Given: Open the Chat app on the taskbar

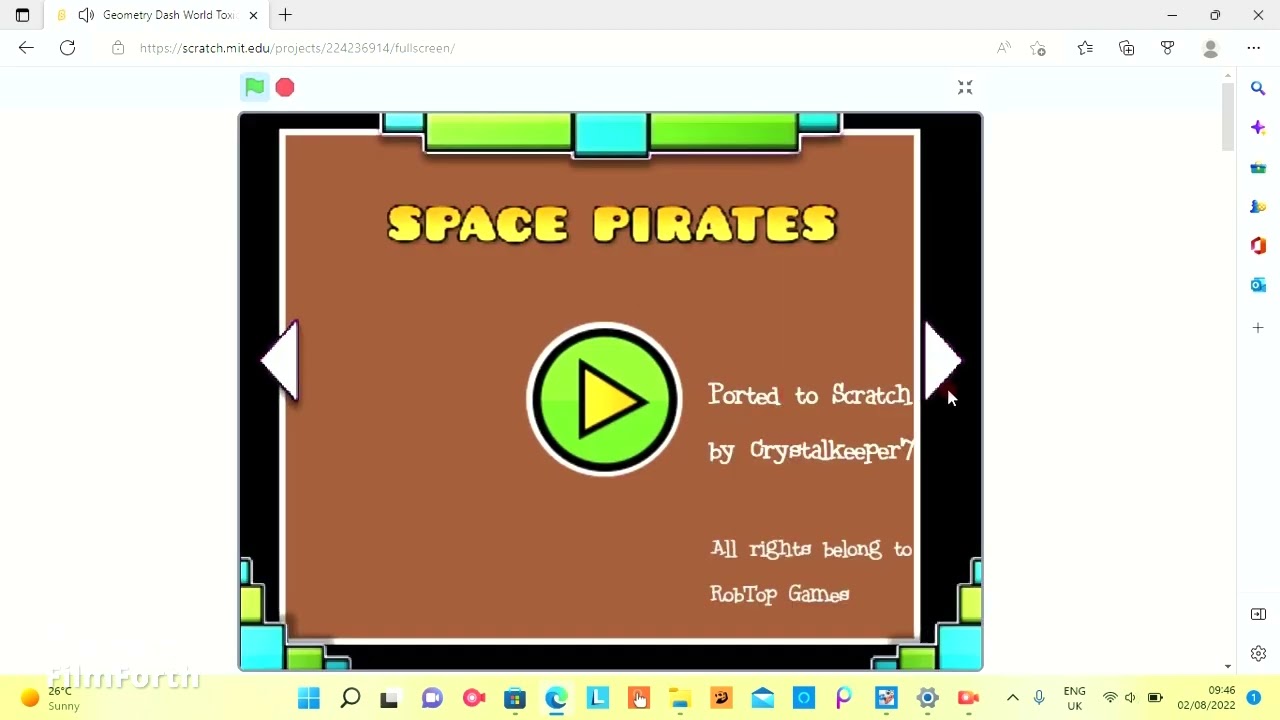Looking at the screenshot, I should pos(432,698).
